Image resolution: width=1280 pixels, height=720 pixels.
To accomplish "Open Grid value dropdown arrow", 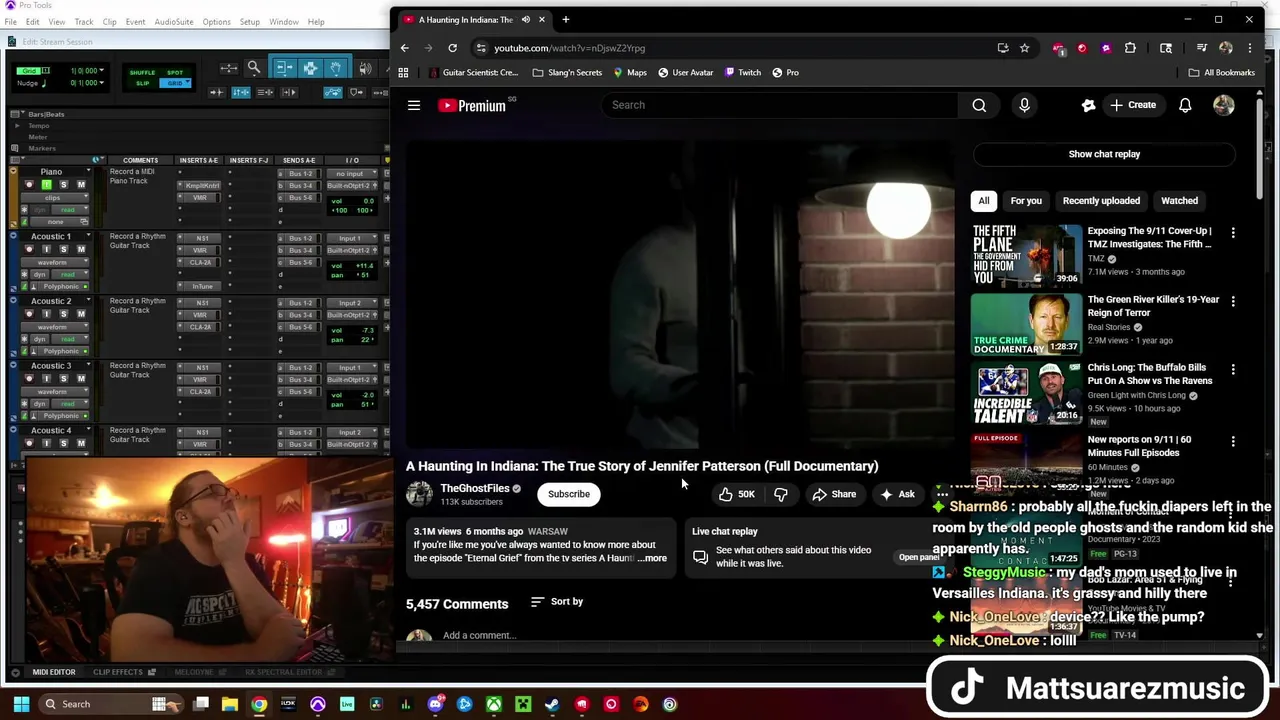I will pos(102,70).
